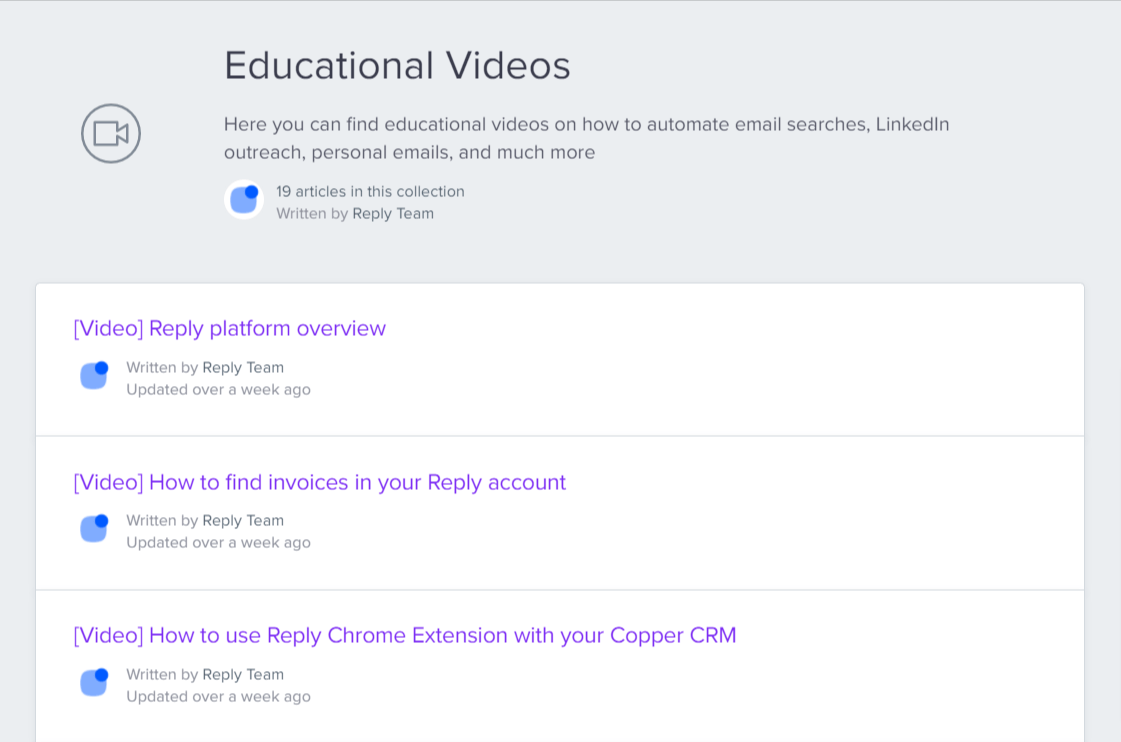Viewport: 1121px width, 742px height.
Task: Open the article on finding invoices in Reply
Action: [x=319, y=483]
